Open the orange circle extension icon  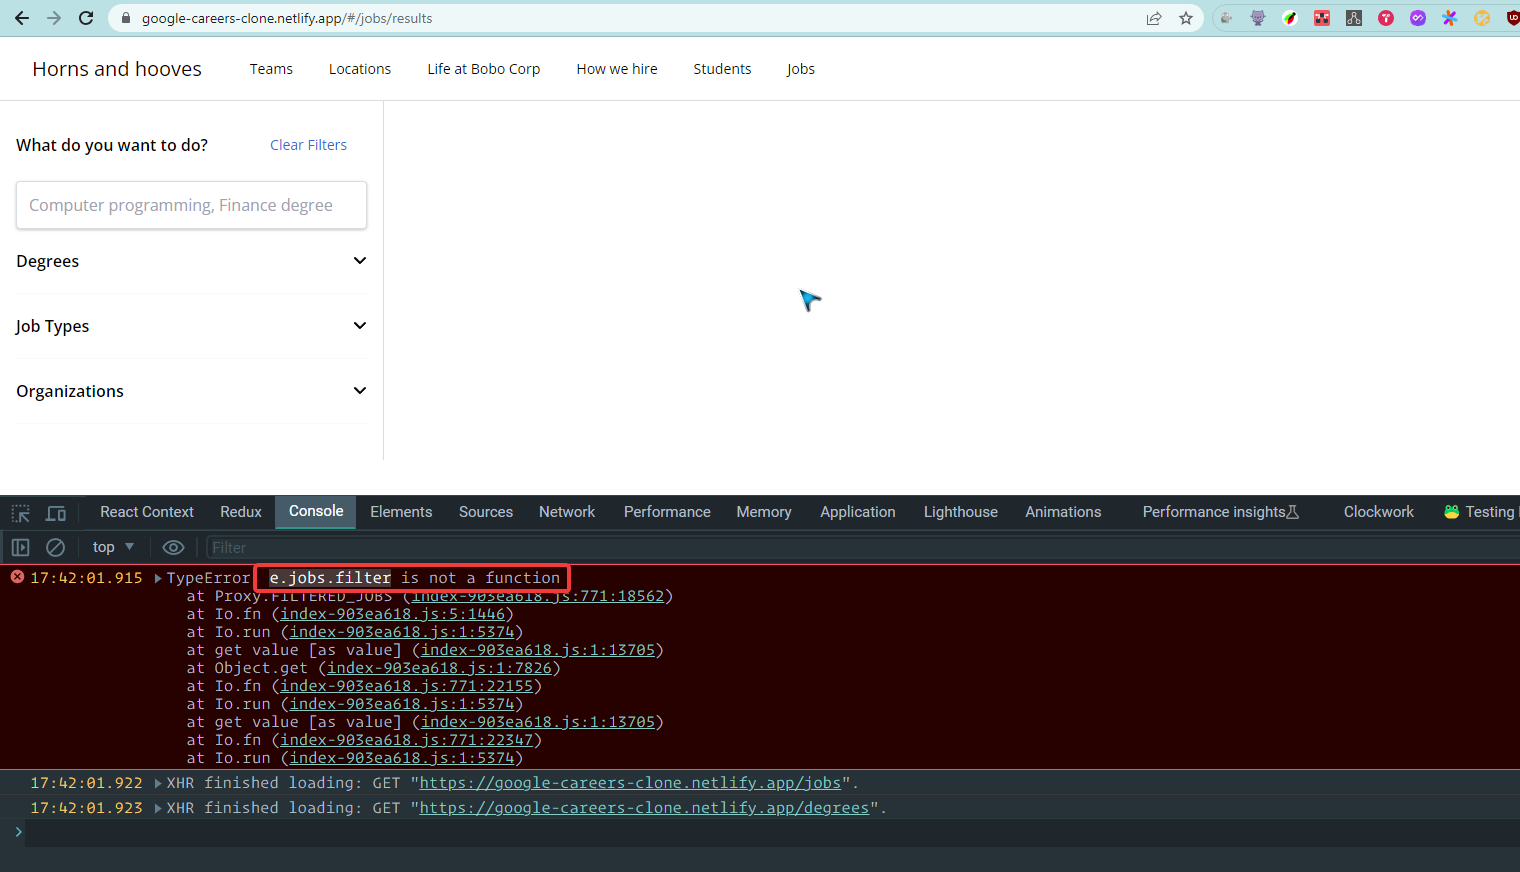coord(1482,18)
